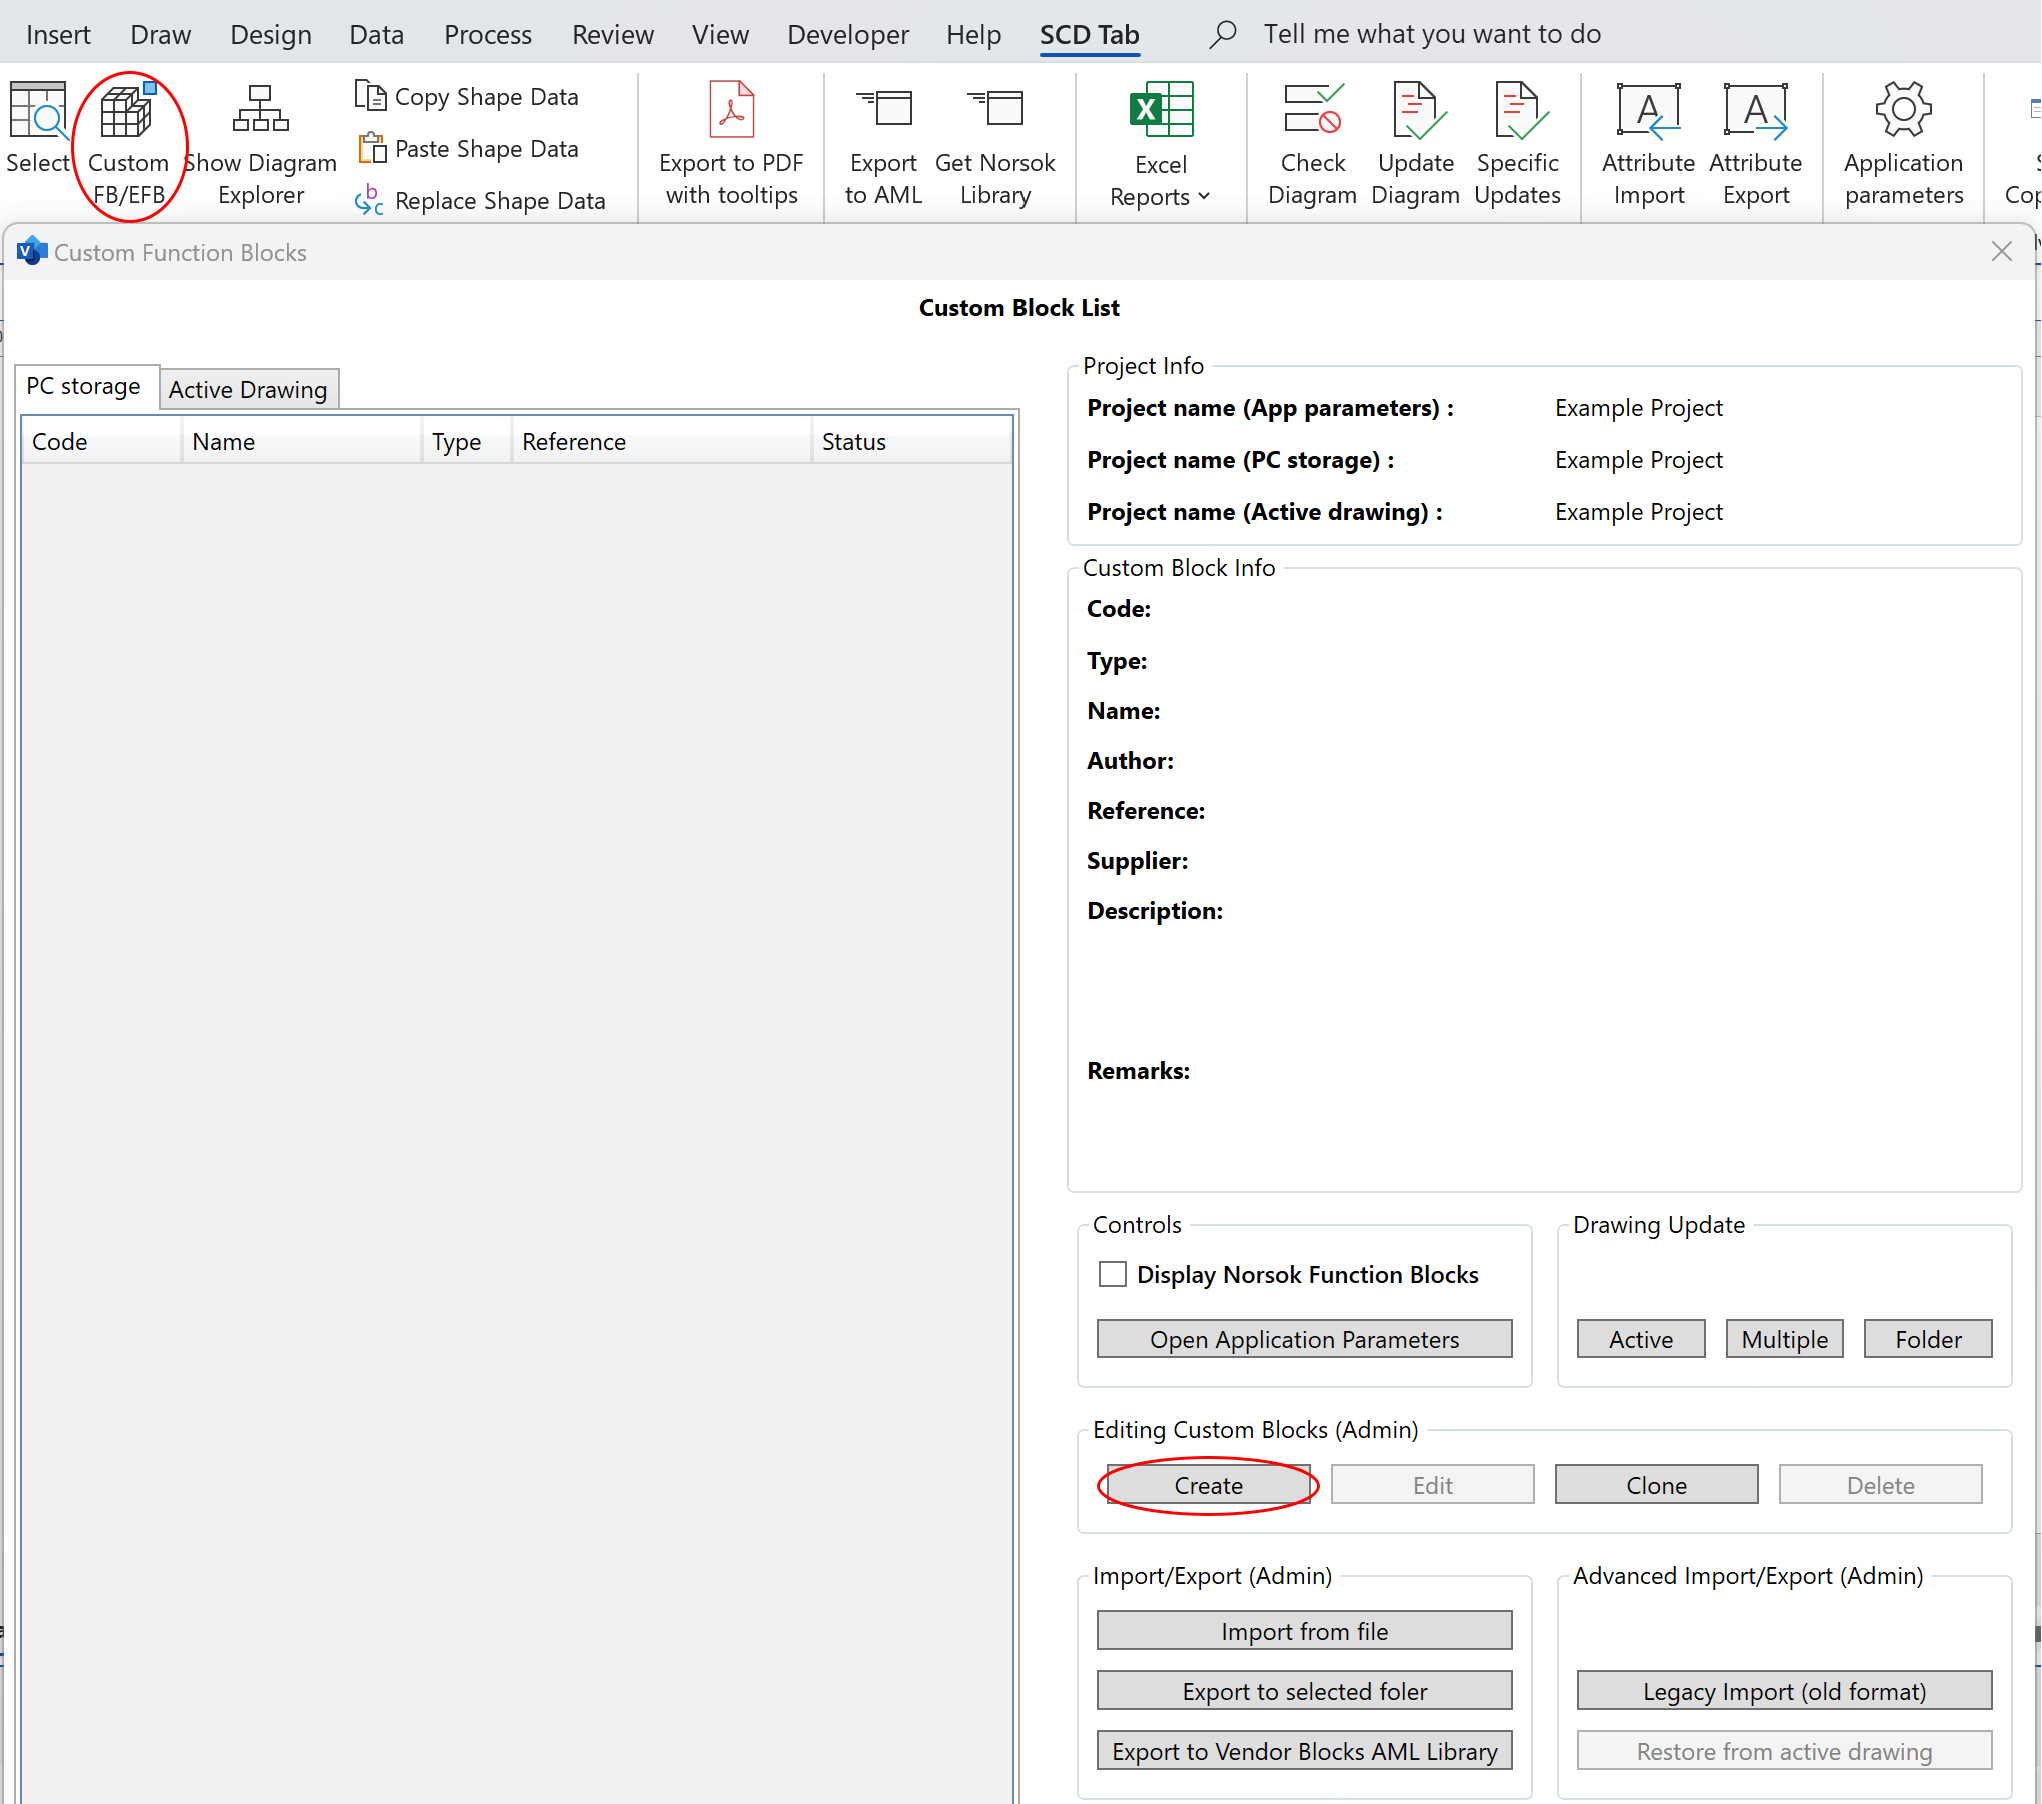
Task: Launch Attribute Import
Action: pos(1648,145)
